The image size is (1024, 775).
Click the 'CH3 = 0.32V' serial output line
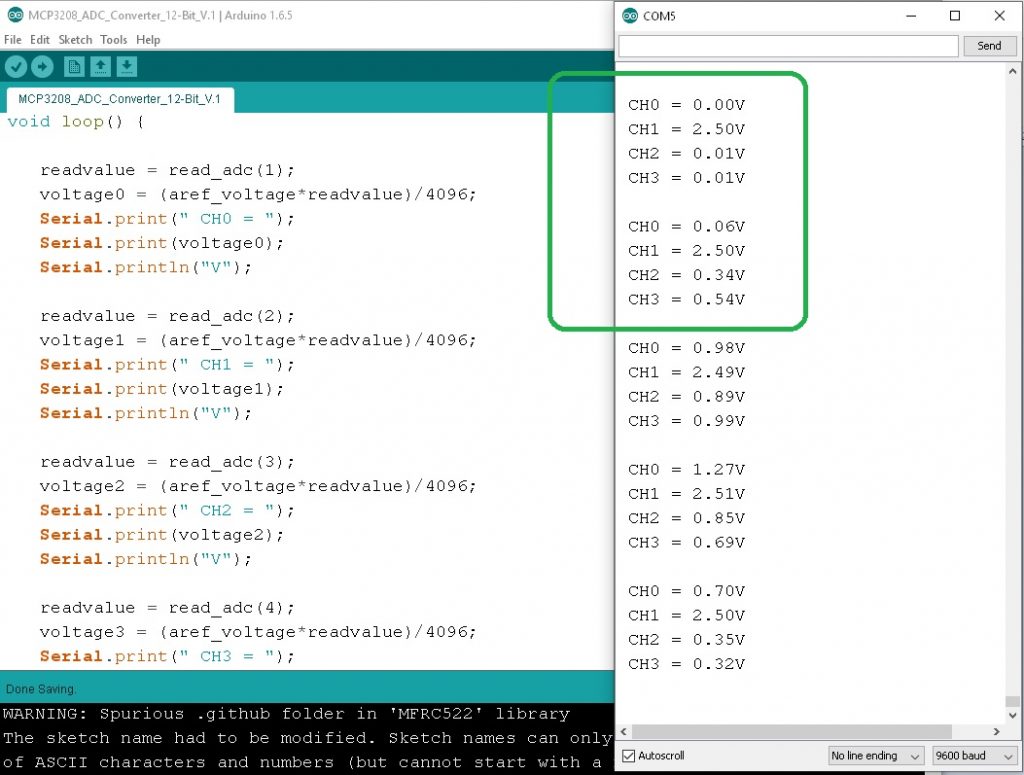coord(686,665)
